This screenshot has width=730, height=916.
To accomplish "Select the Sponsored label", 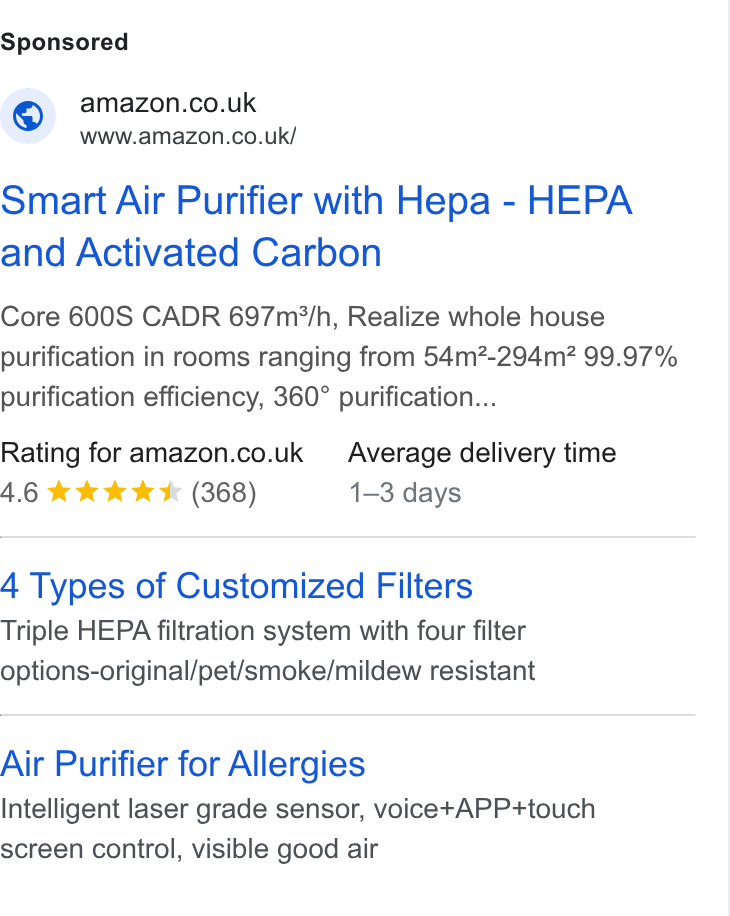I will coord(64,42).
